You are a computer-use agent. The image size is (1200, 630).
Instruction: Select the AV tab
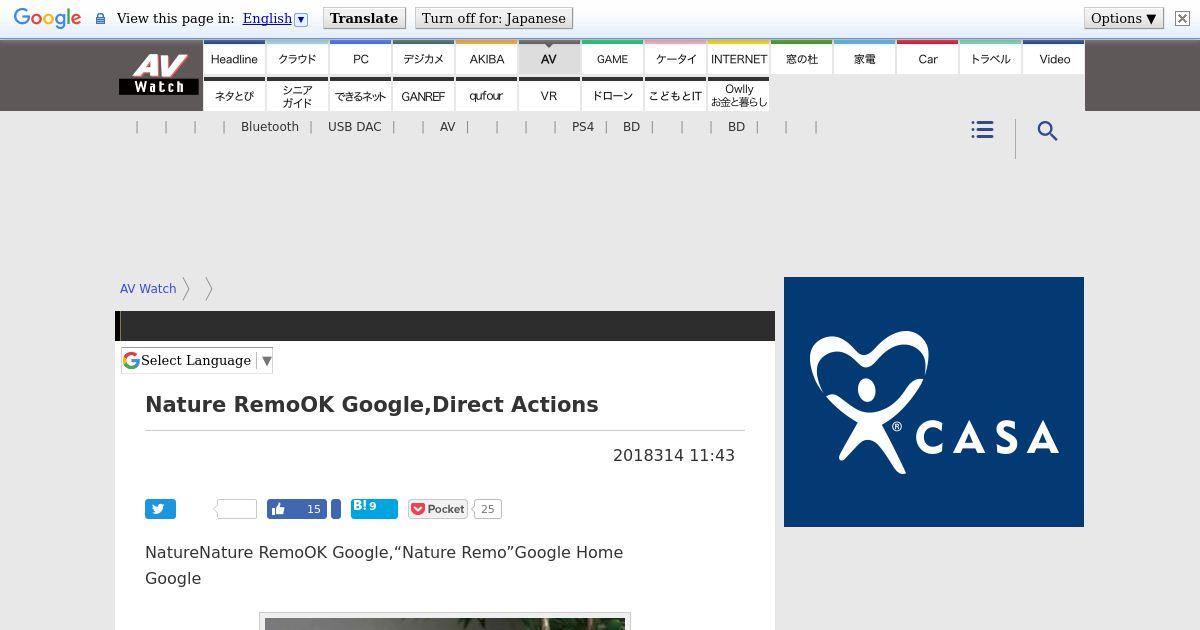coord(549,59)
